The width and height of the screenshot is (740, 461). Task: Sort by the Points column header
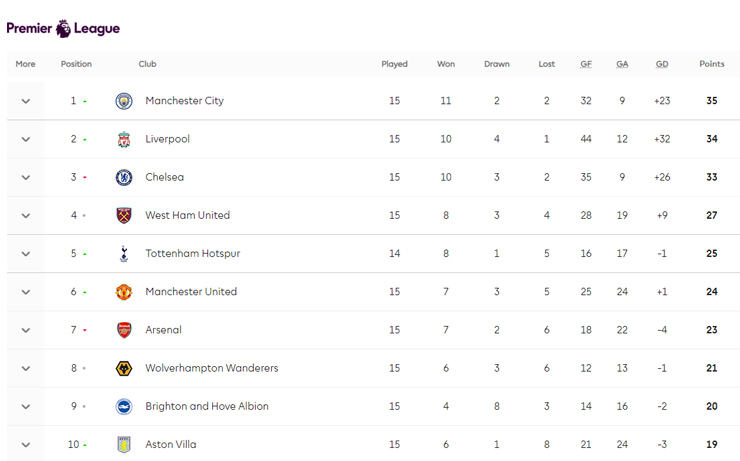pos(711,64)
